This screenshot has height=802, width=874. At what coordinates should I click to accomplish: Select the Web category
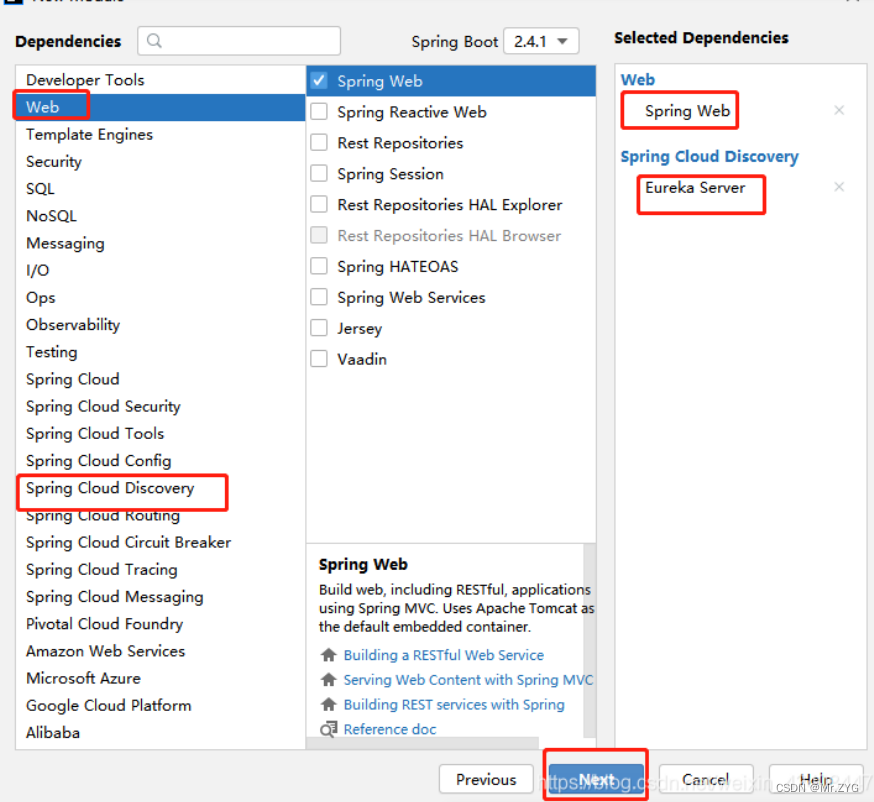click(x=161, y=107)
